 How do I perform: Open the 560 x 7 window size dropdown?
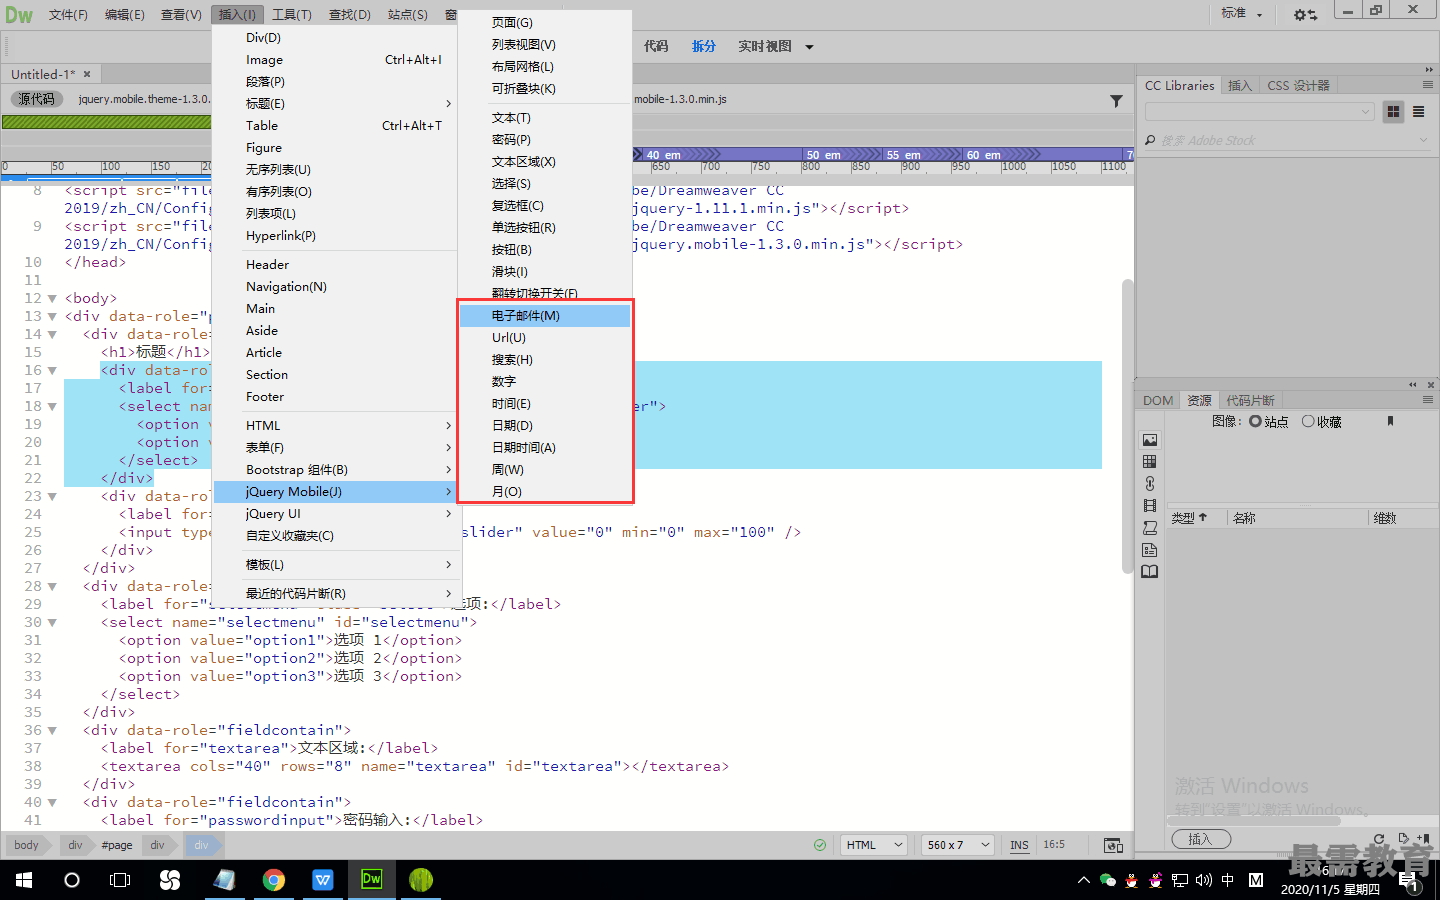point(958,845)
